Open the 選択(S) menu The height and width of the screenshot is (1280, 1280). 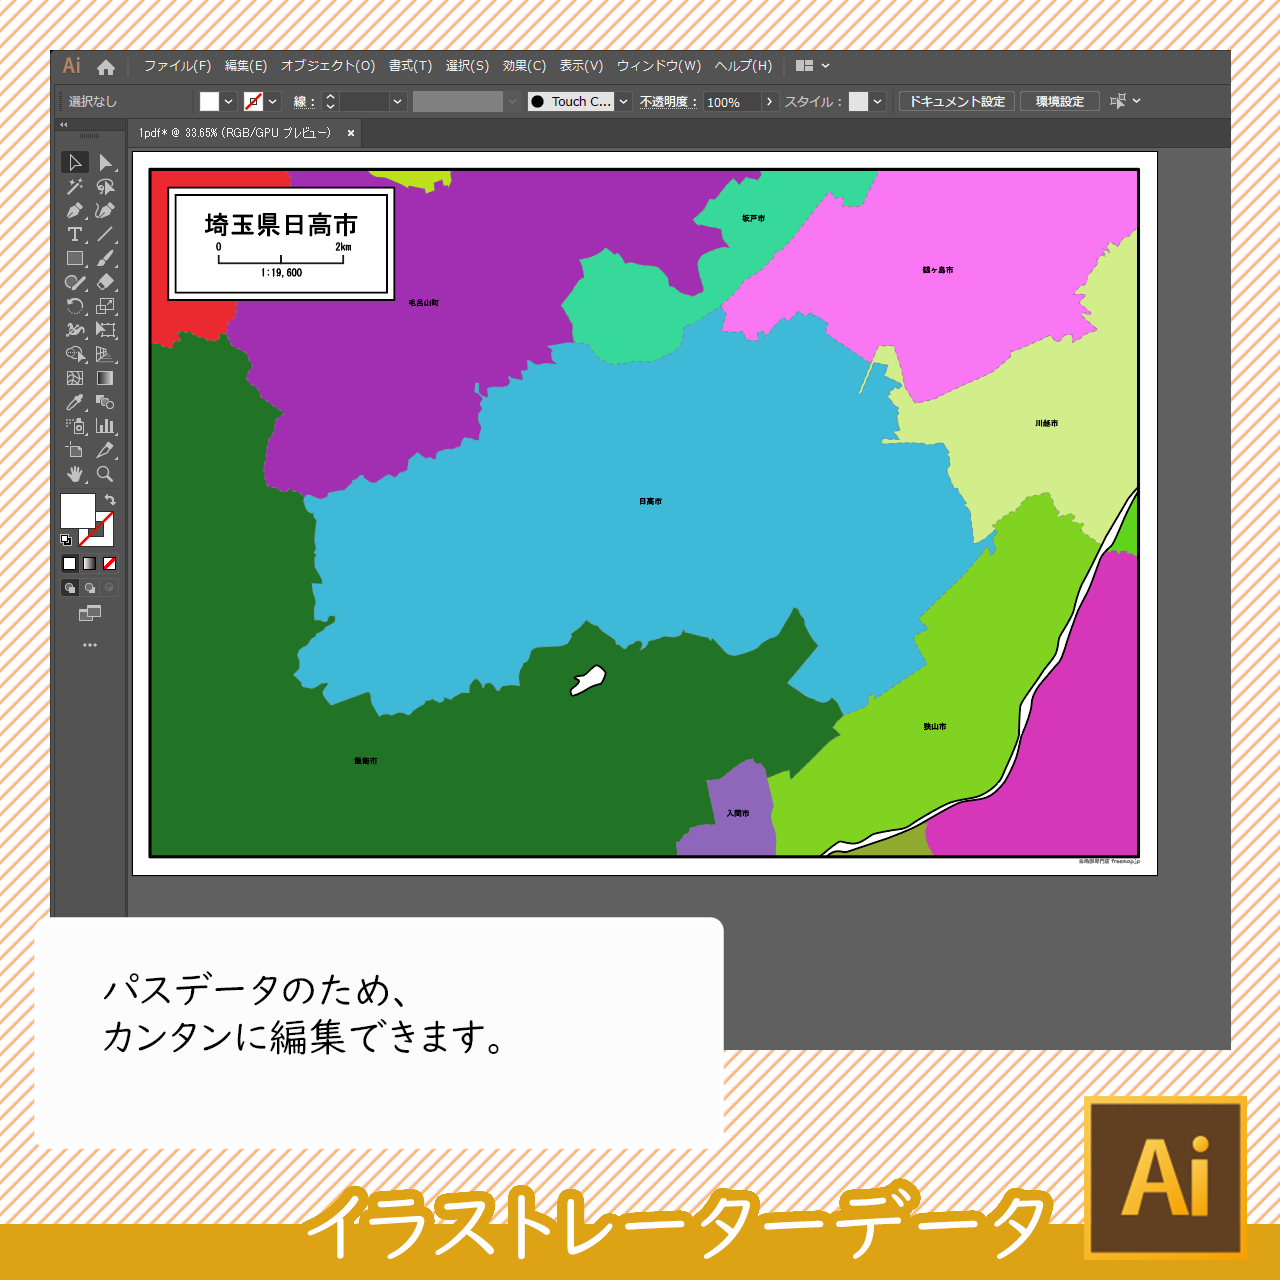(x=467, y=66)
